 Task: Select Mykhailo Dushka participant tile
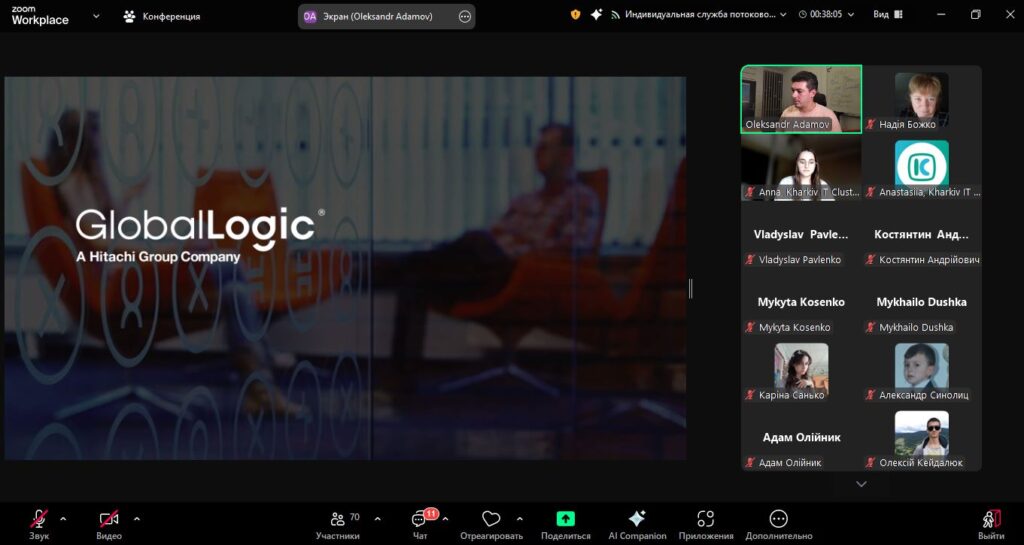(921, 302)
